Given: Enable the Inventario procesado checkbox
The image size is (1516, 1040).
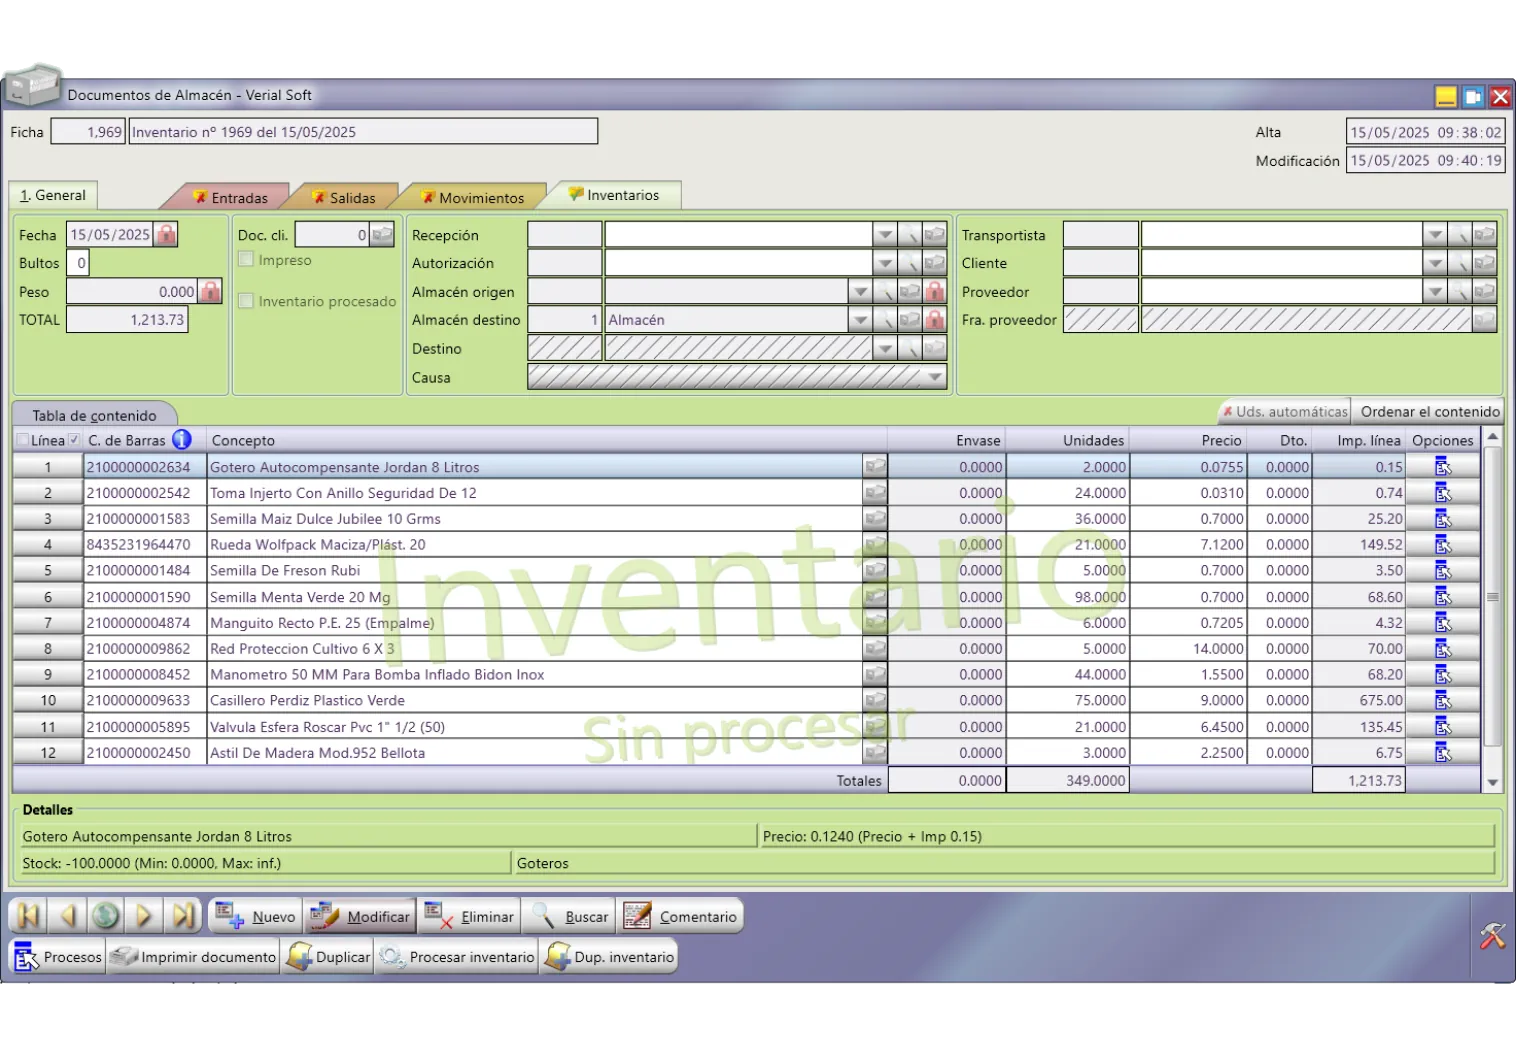Looking at the screenshot, I should (246, 301).
